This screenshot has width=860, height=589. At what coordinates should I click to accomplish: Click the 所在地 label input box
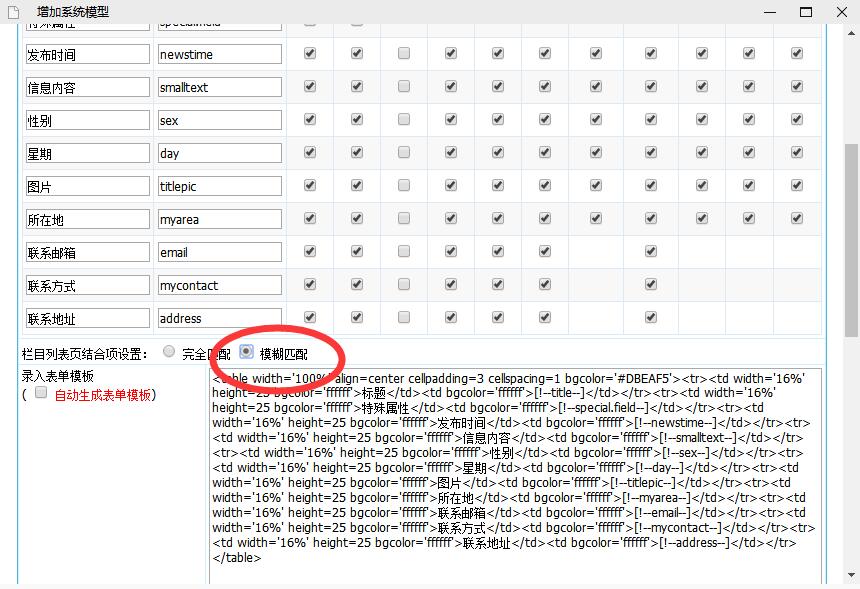87,219
